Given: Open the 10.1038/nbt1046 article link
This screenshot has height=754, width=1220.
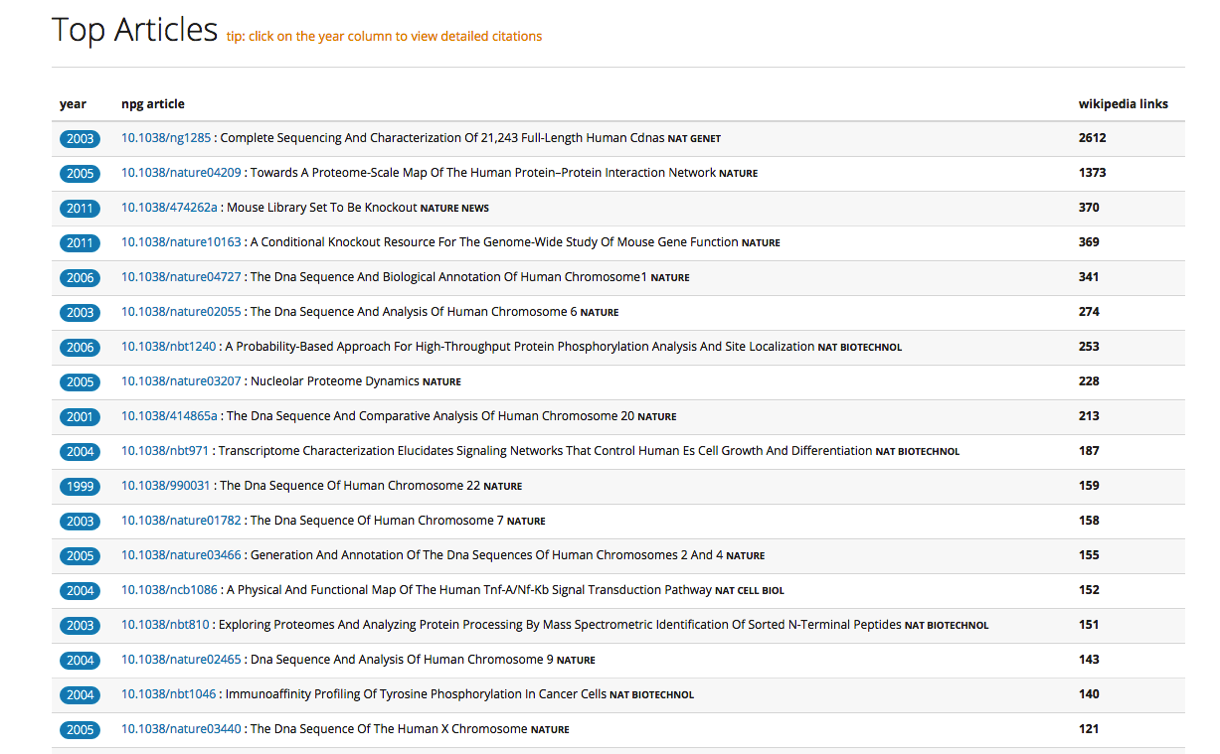Looking at the screenshot, I should tap(169, 694).
